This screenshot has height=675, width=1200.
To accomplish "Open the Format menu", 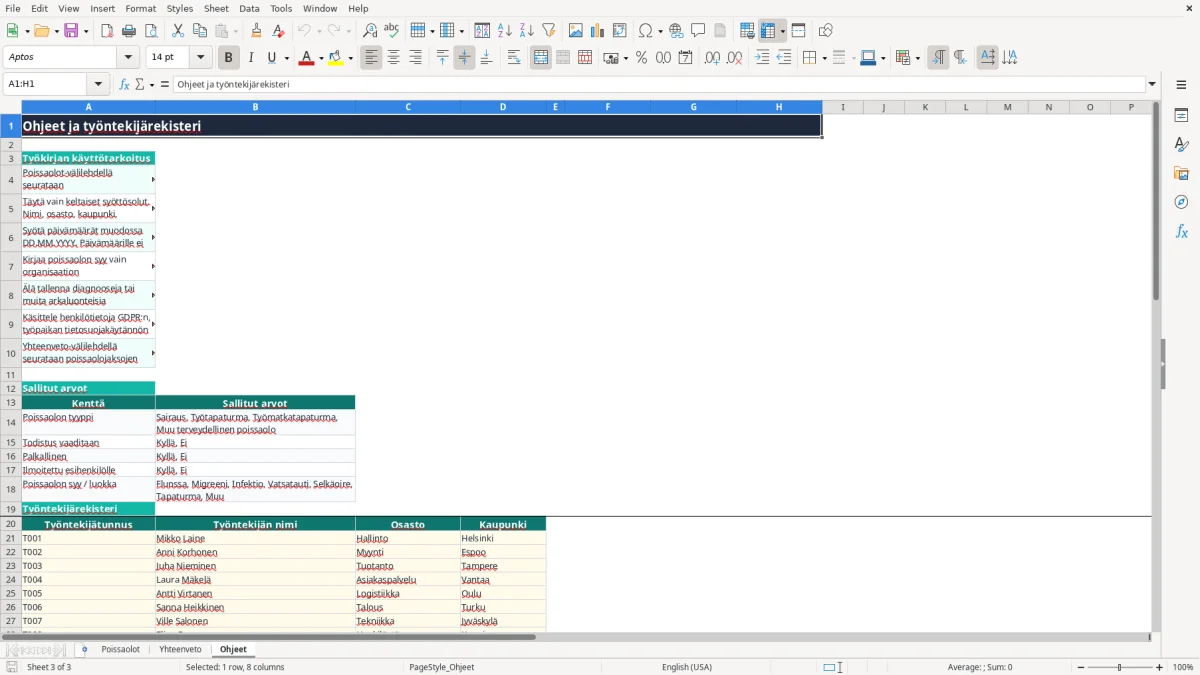I will pos(141,8).
